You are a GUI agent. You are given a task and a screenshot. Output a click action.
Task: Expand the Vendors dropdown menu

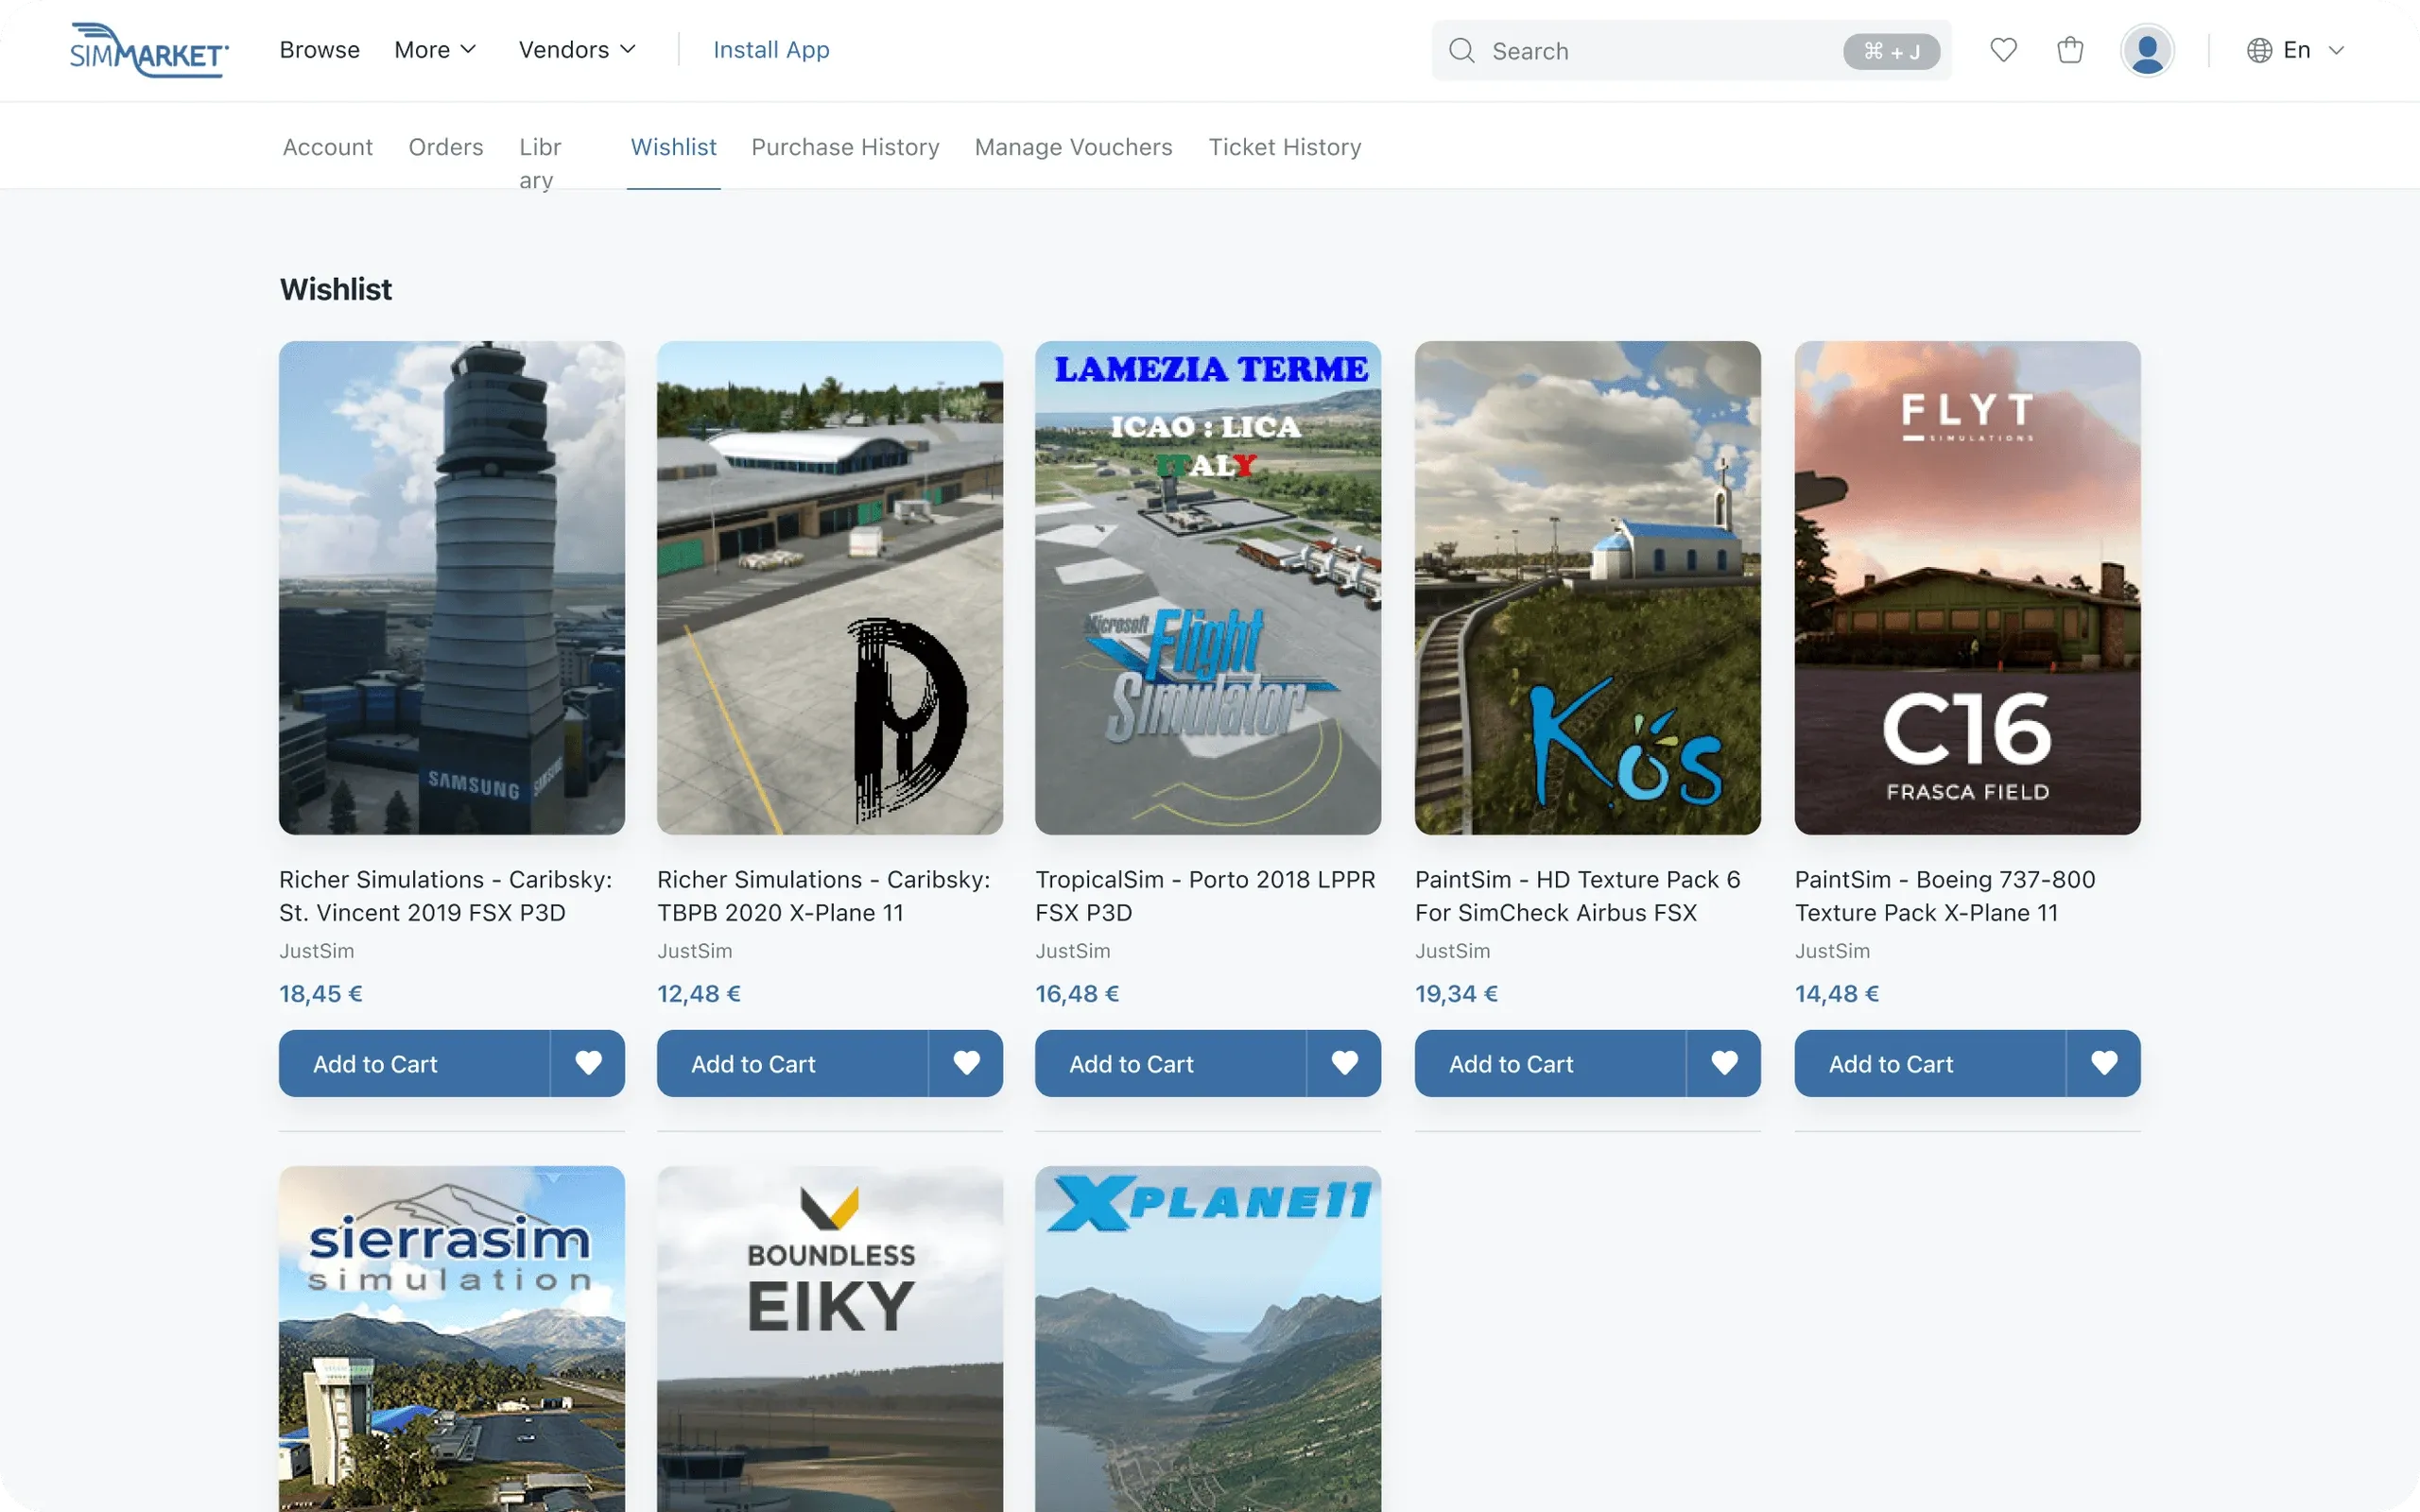coord(577,50)
